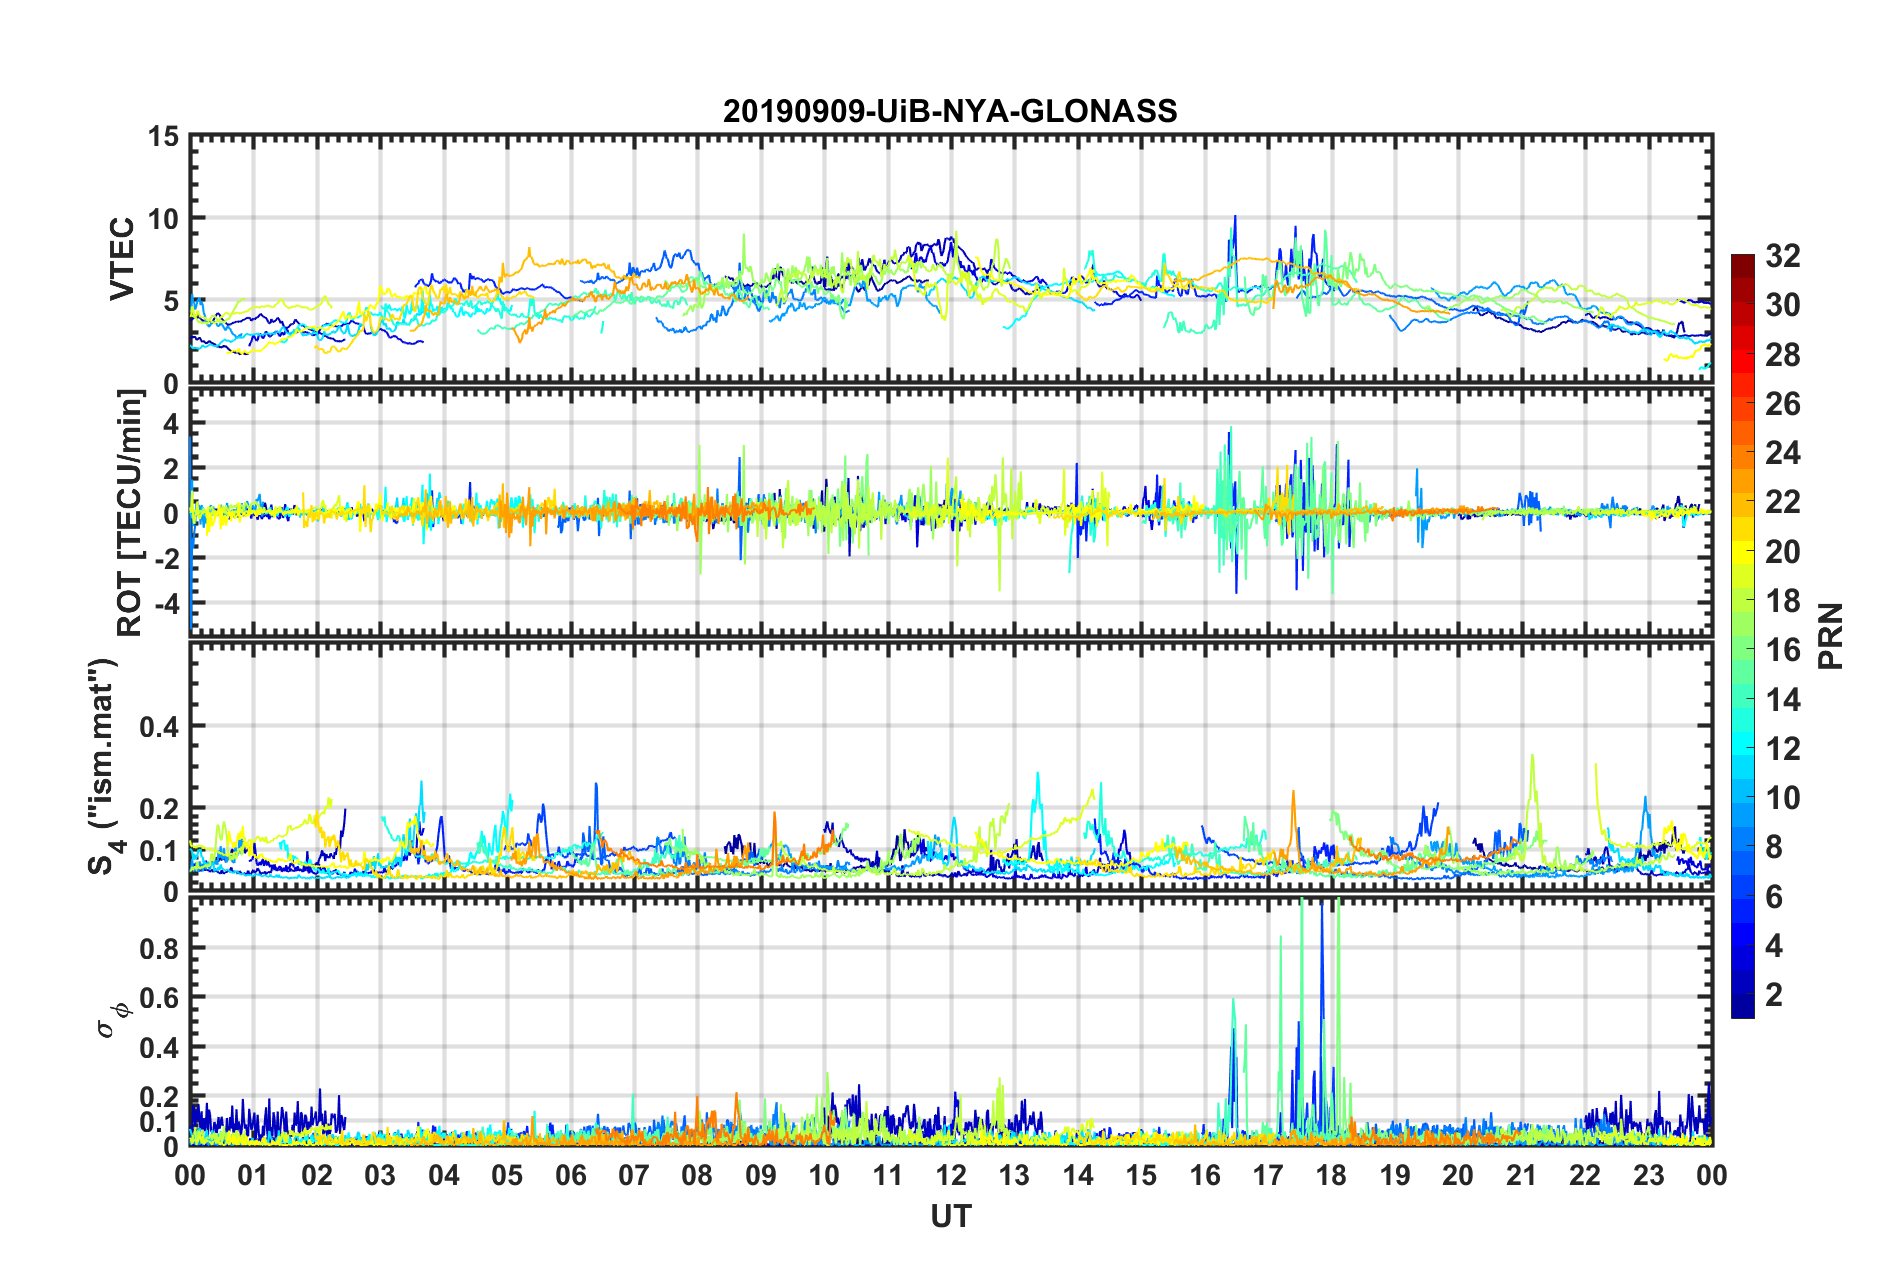The height and width of the screenshot is (1272, 1902).
Task: Select the UT axis tick label "09"
Action: coord(761,1175)
